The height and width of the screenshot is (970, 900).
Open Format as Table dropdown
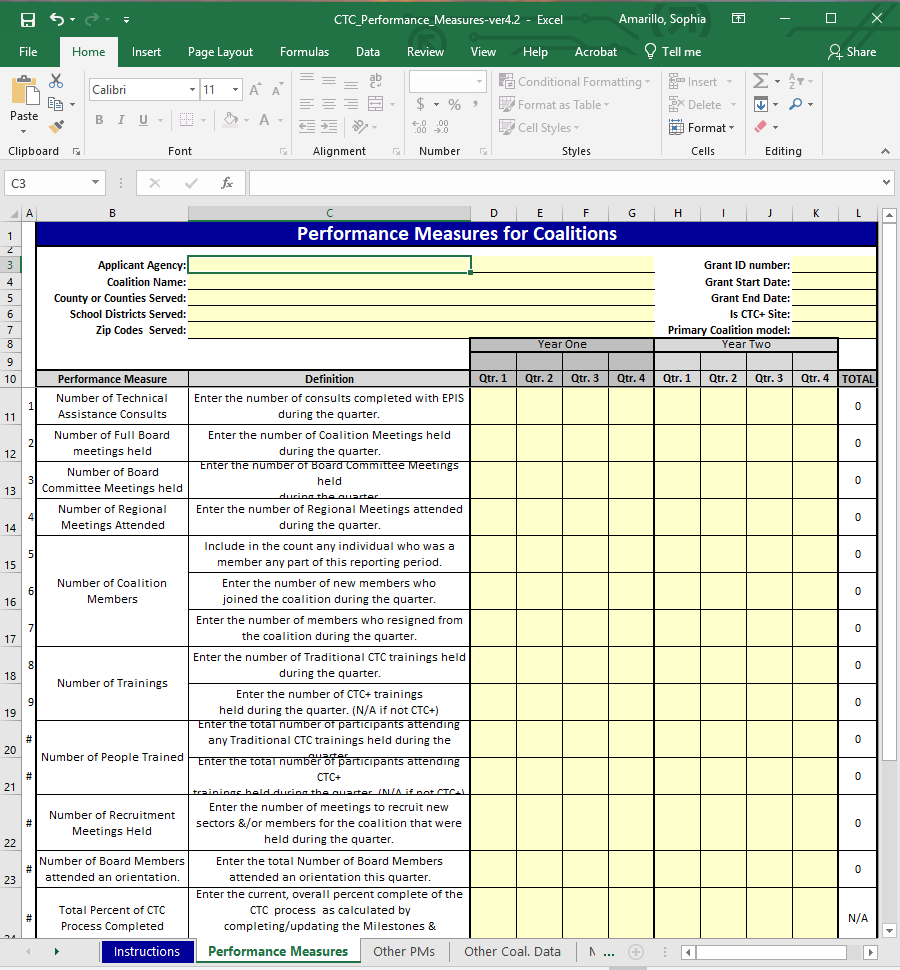554,105
